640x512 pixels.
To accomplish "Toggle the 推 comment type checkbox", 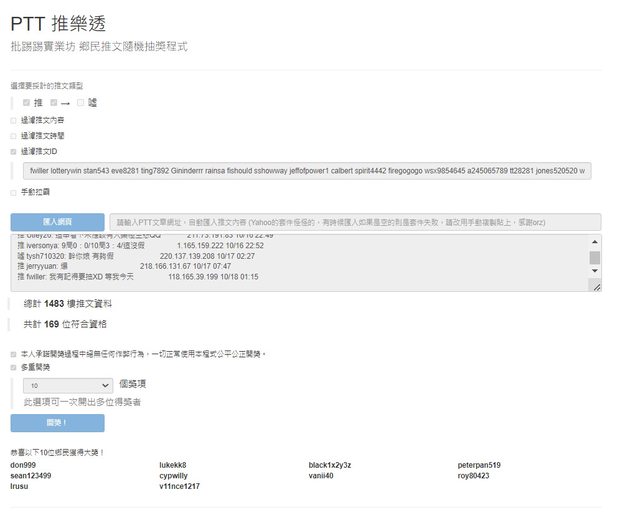I will [26, 102].
